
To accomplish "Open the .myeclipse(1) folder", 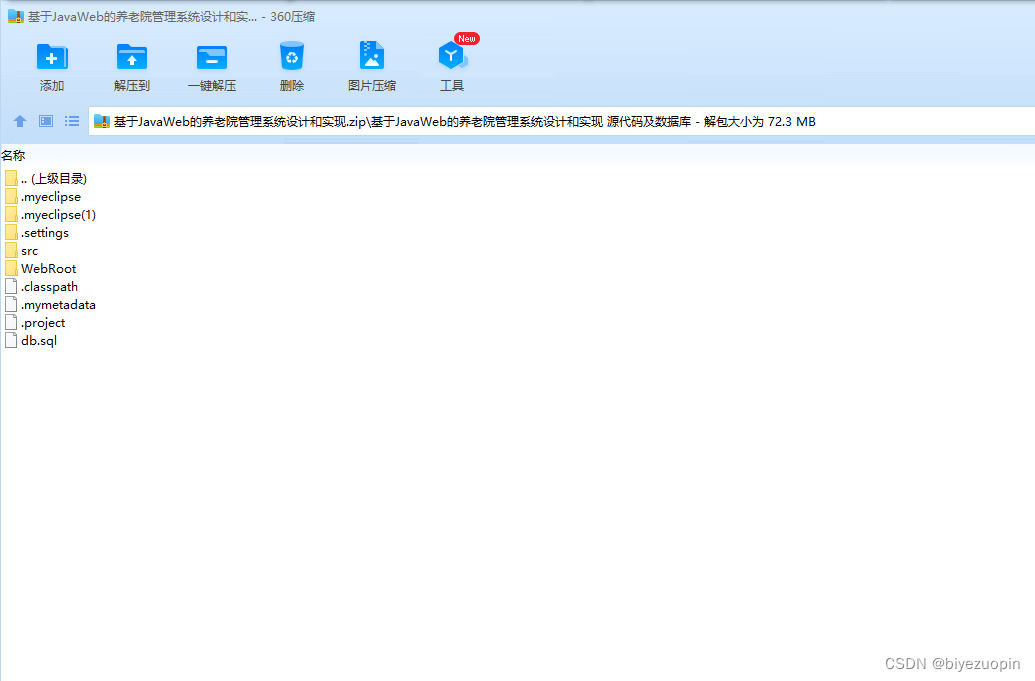I will point(55,214).
